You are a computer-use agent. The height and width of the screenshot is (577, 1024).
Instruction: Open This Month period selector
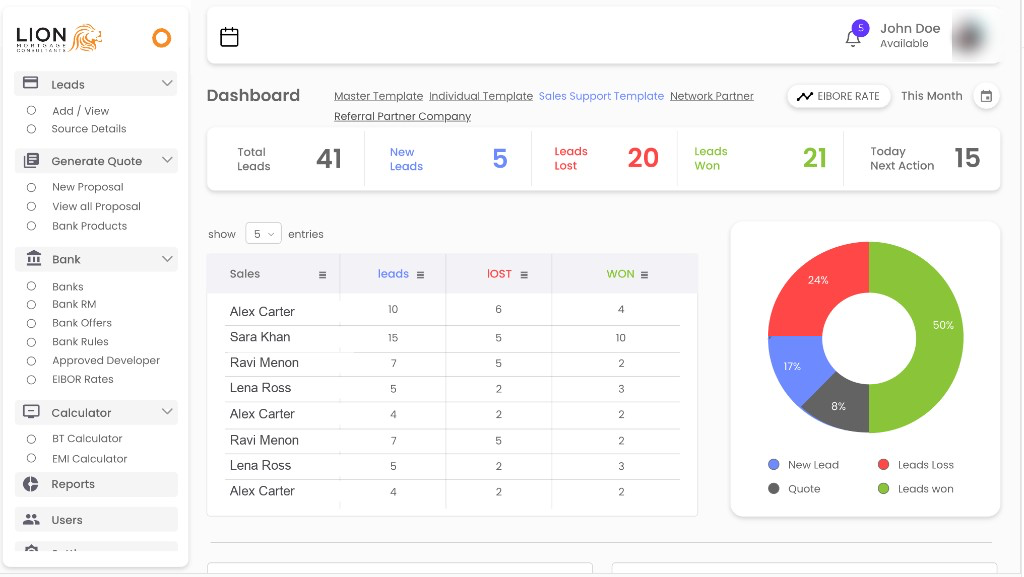(x=931, y=96)
